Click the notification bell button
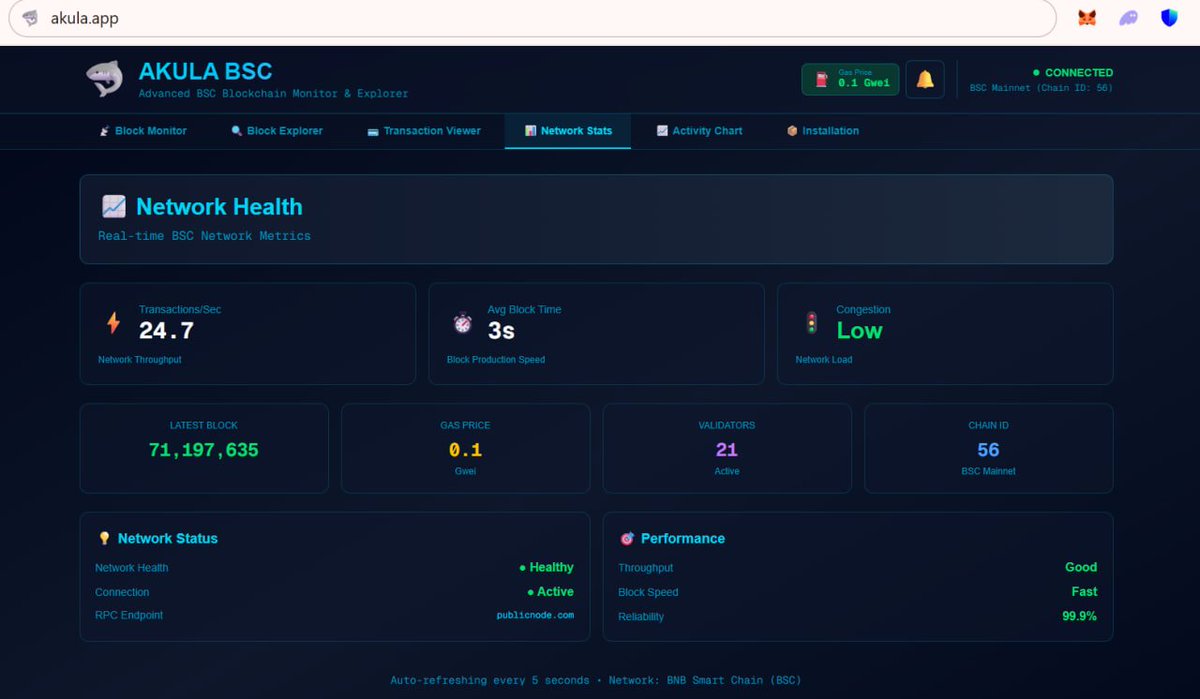Screen dimensions: 1200x699 tap(925, 80)
